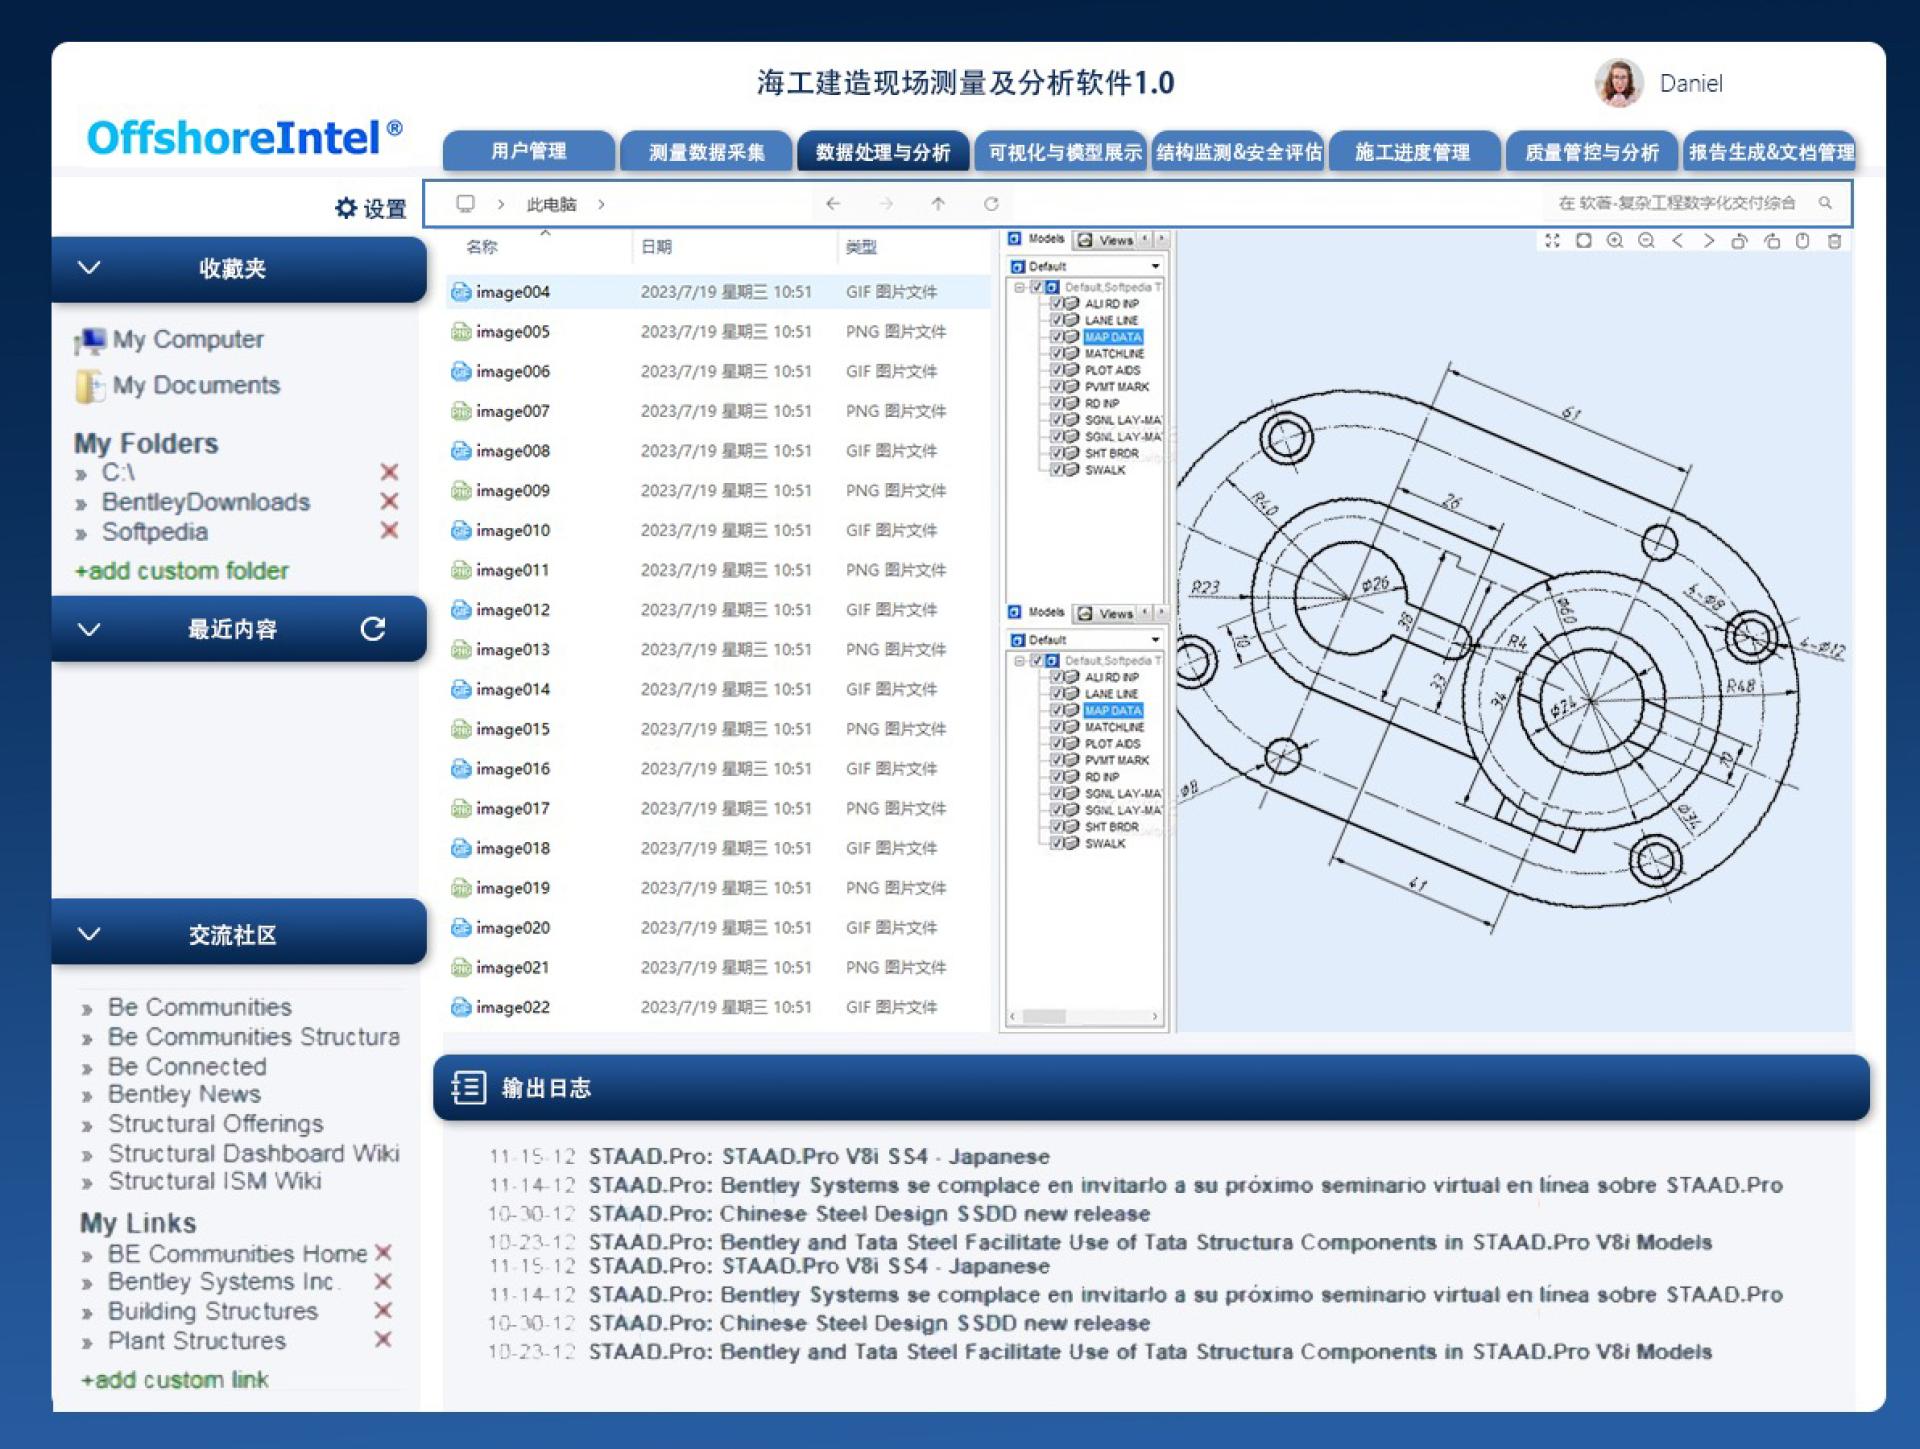Open My Computer in favorites
The height and width of the screenshot is (1449, 1920).
coord(169,340)
